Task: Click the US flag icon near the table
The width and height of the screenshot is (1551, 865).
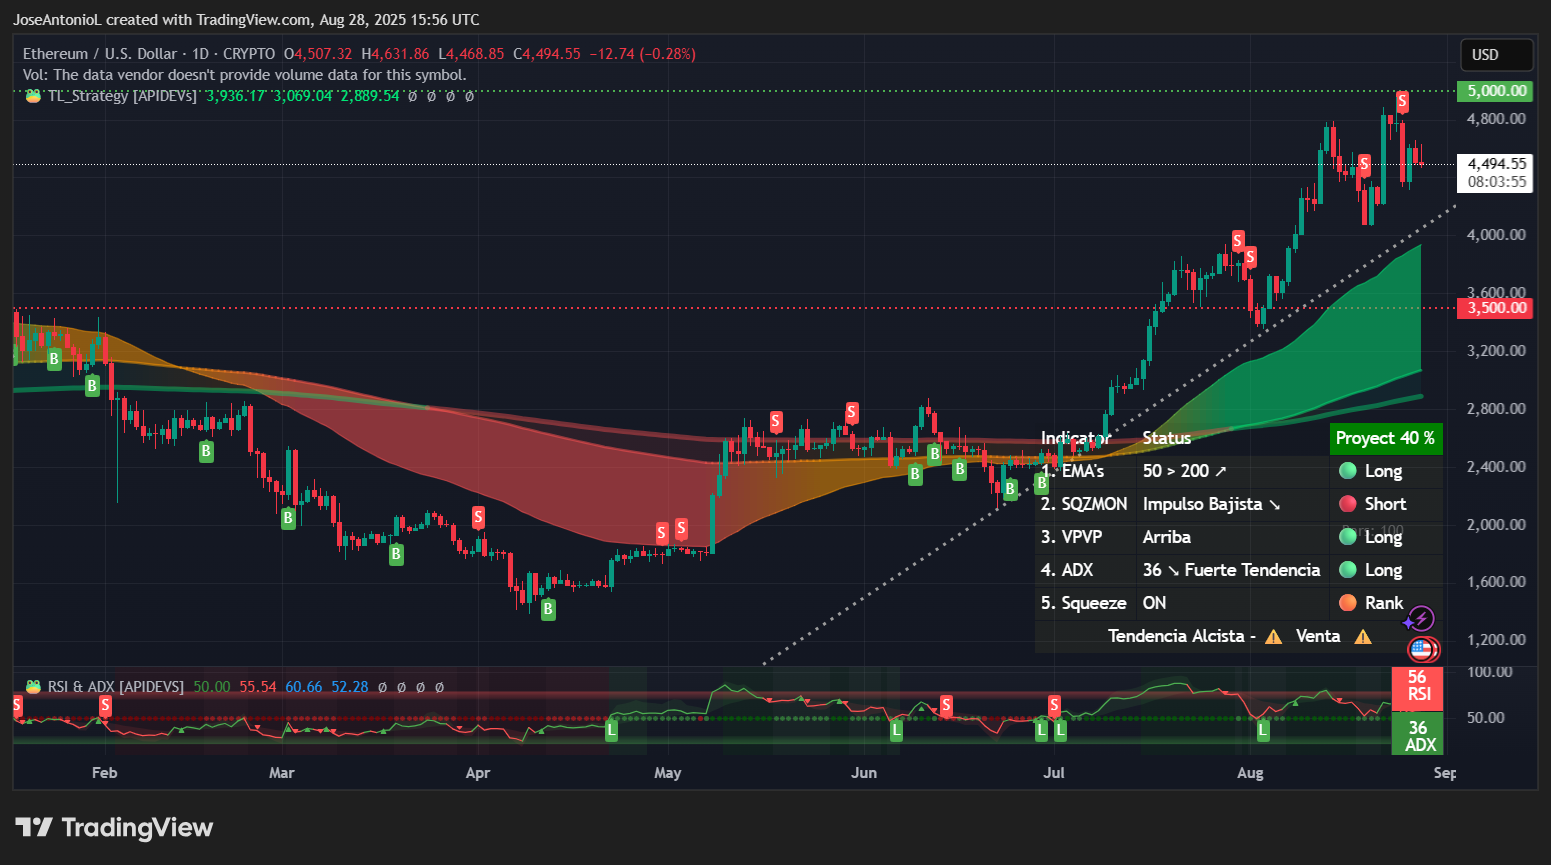Action: (1421, 650)
